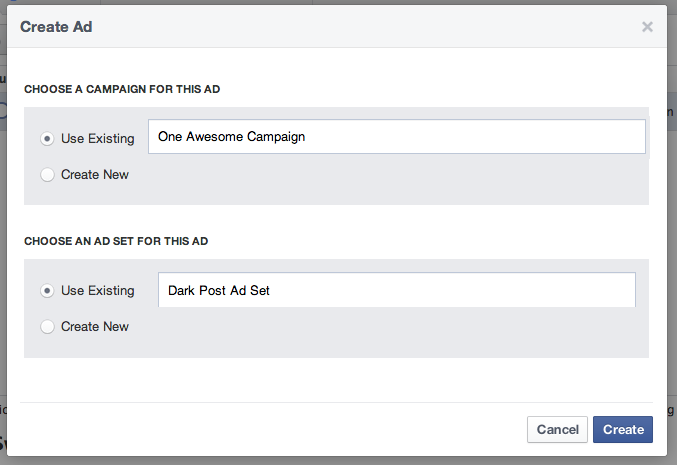Click the Dark Post Ad Set text
This screenshot has height=465, width=677.
coord(218,291)
